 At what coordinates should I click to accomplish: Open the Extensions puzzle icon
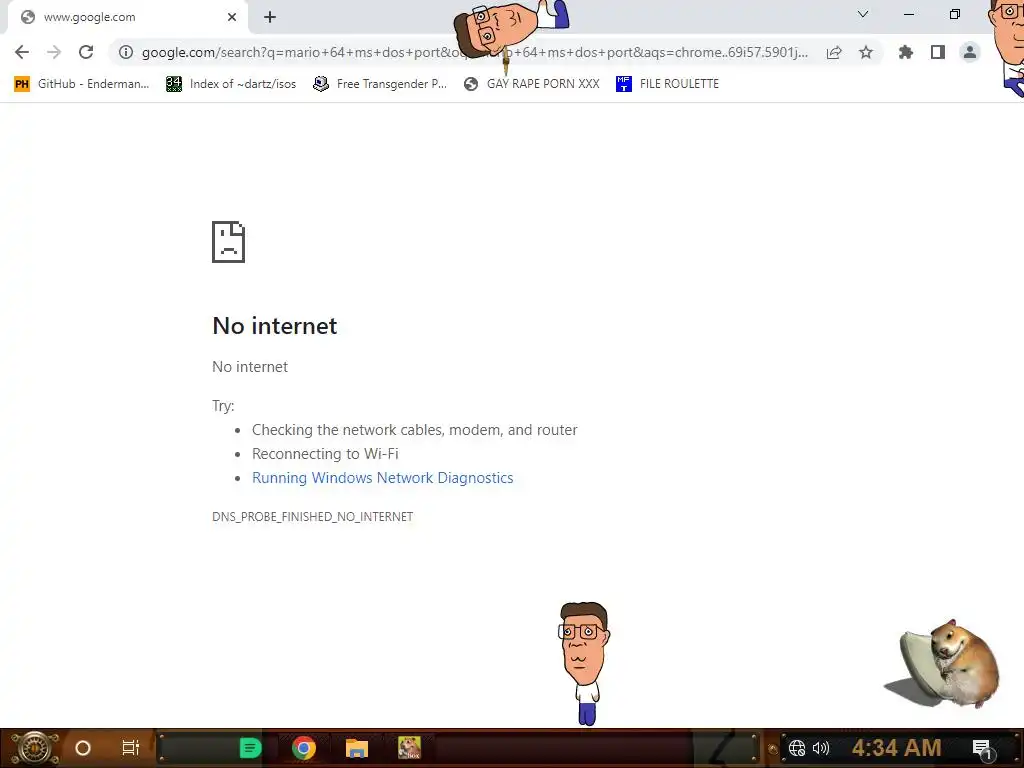pos(906,52)
